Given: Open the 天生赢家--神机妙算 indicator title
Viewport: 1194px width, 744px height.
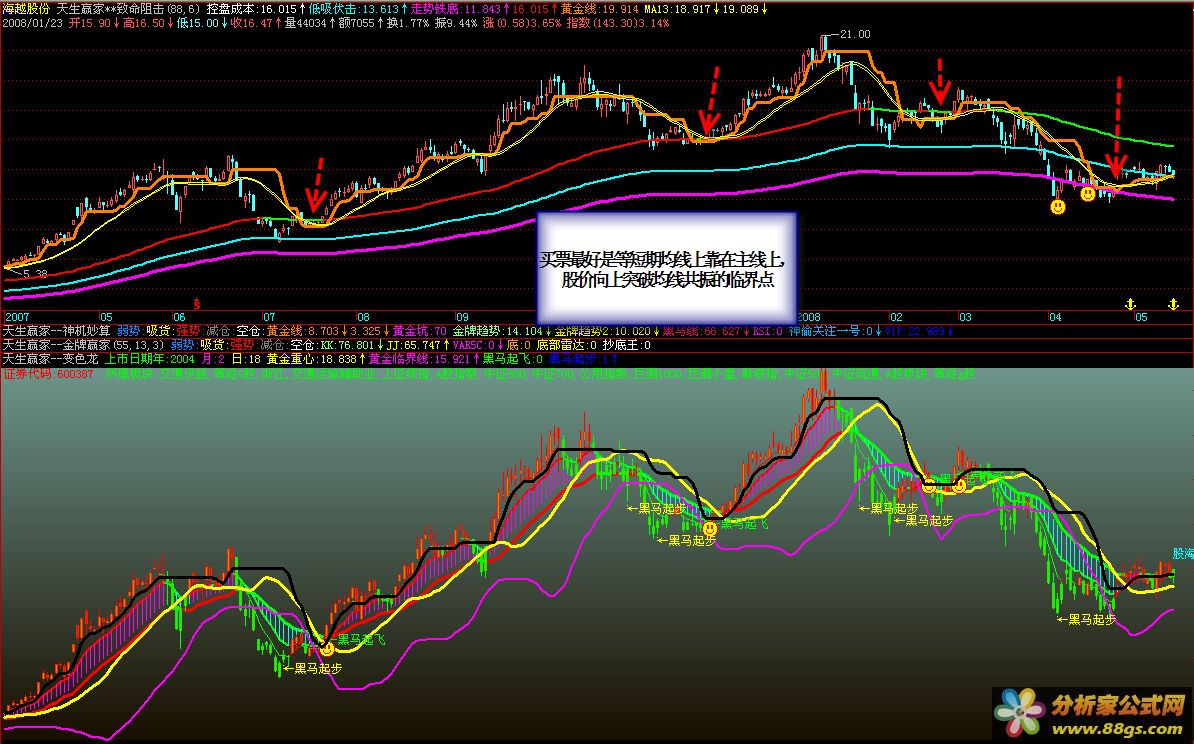Looking at the screenshot, I should pyautogui.click(x=56, y=331).
